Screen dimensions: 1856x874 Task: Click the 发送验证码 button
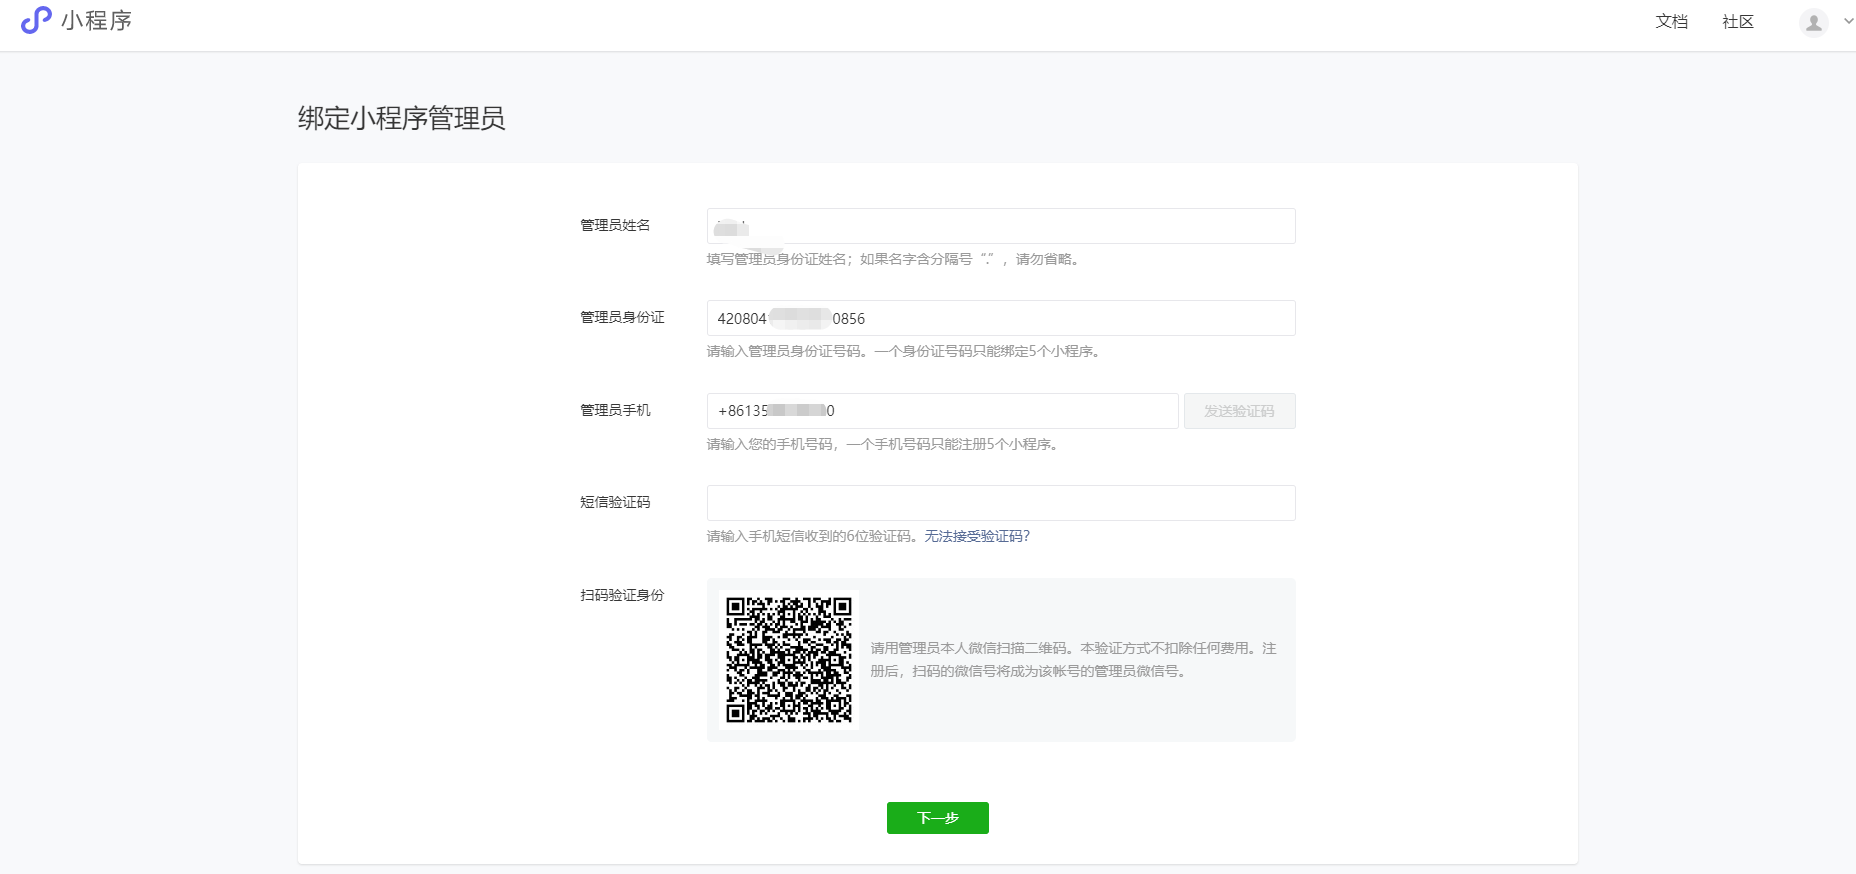pos(1239,411)
